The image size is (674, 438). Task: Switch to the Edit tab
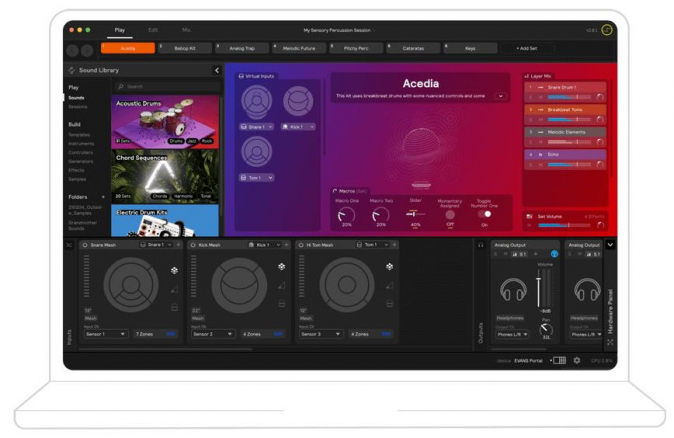coord(152,31)
